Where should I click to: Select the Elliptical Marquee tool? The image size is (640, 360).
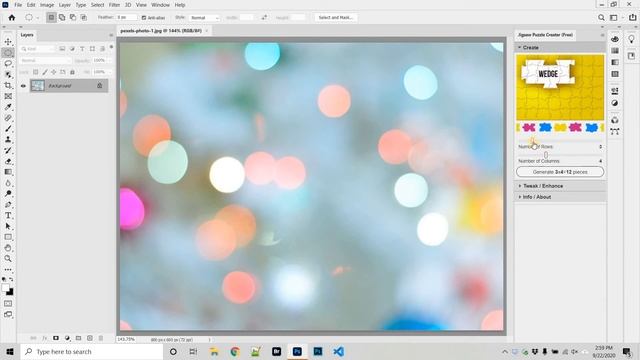click(x=8, y=53)
